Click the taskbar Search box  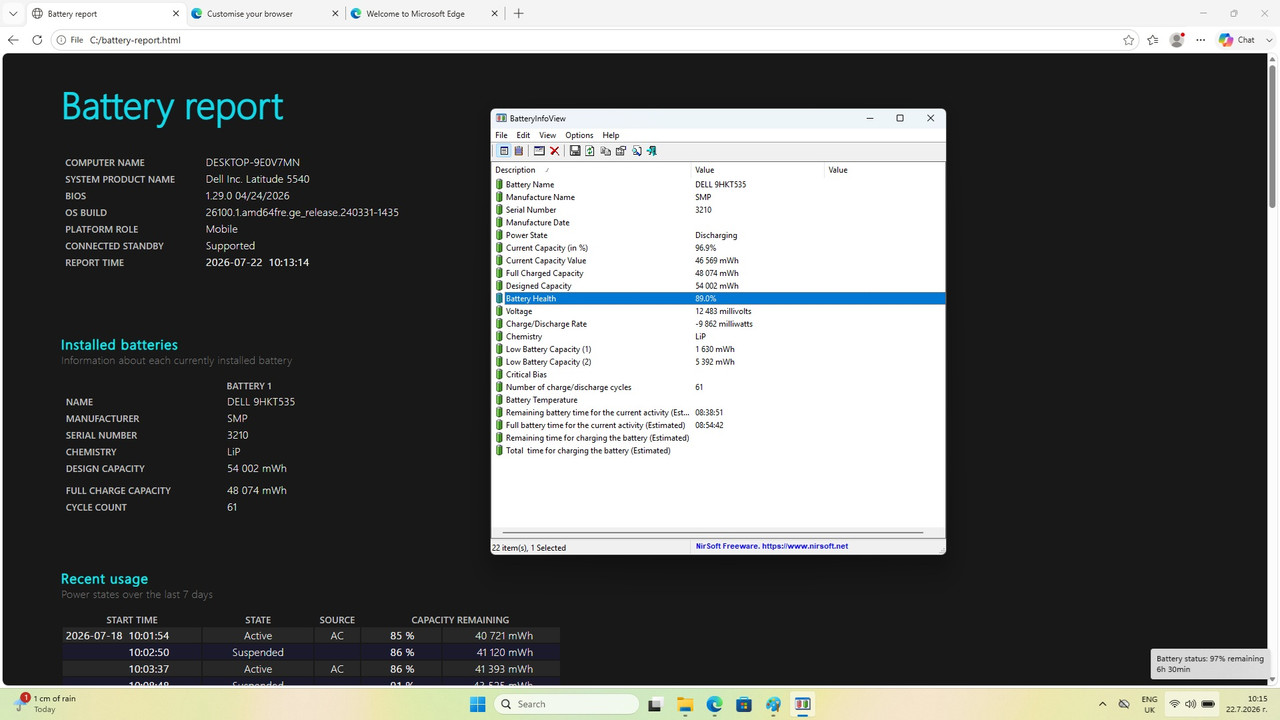[x=567, y=704]
